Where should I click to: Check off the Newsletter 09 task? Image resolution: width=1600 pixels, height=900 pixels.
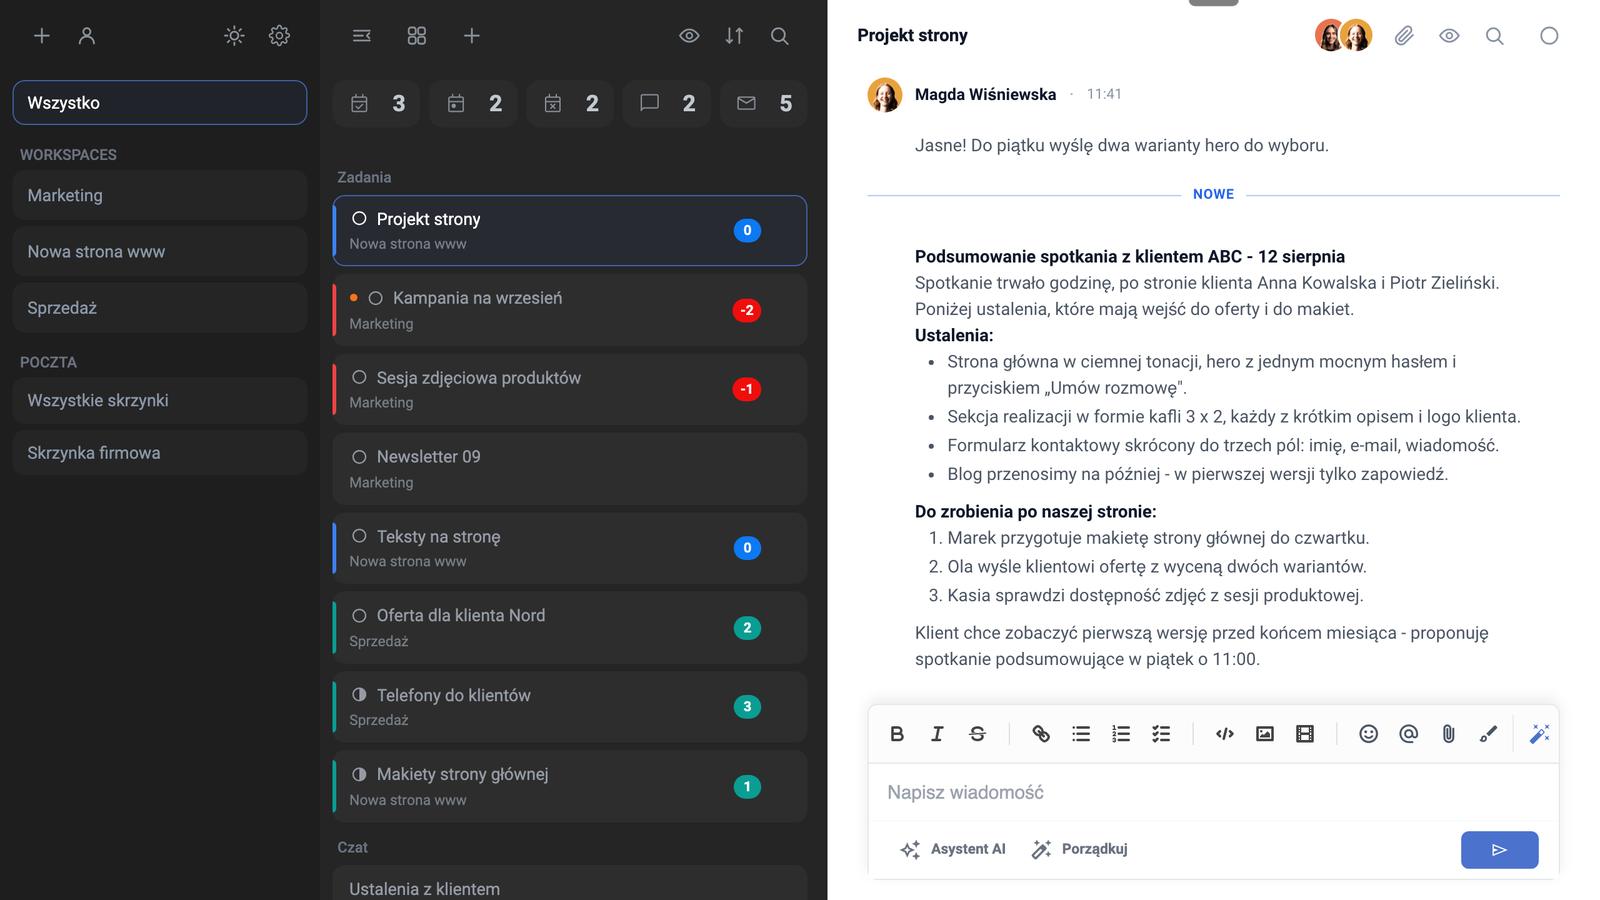[359, 457]
